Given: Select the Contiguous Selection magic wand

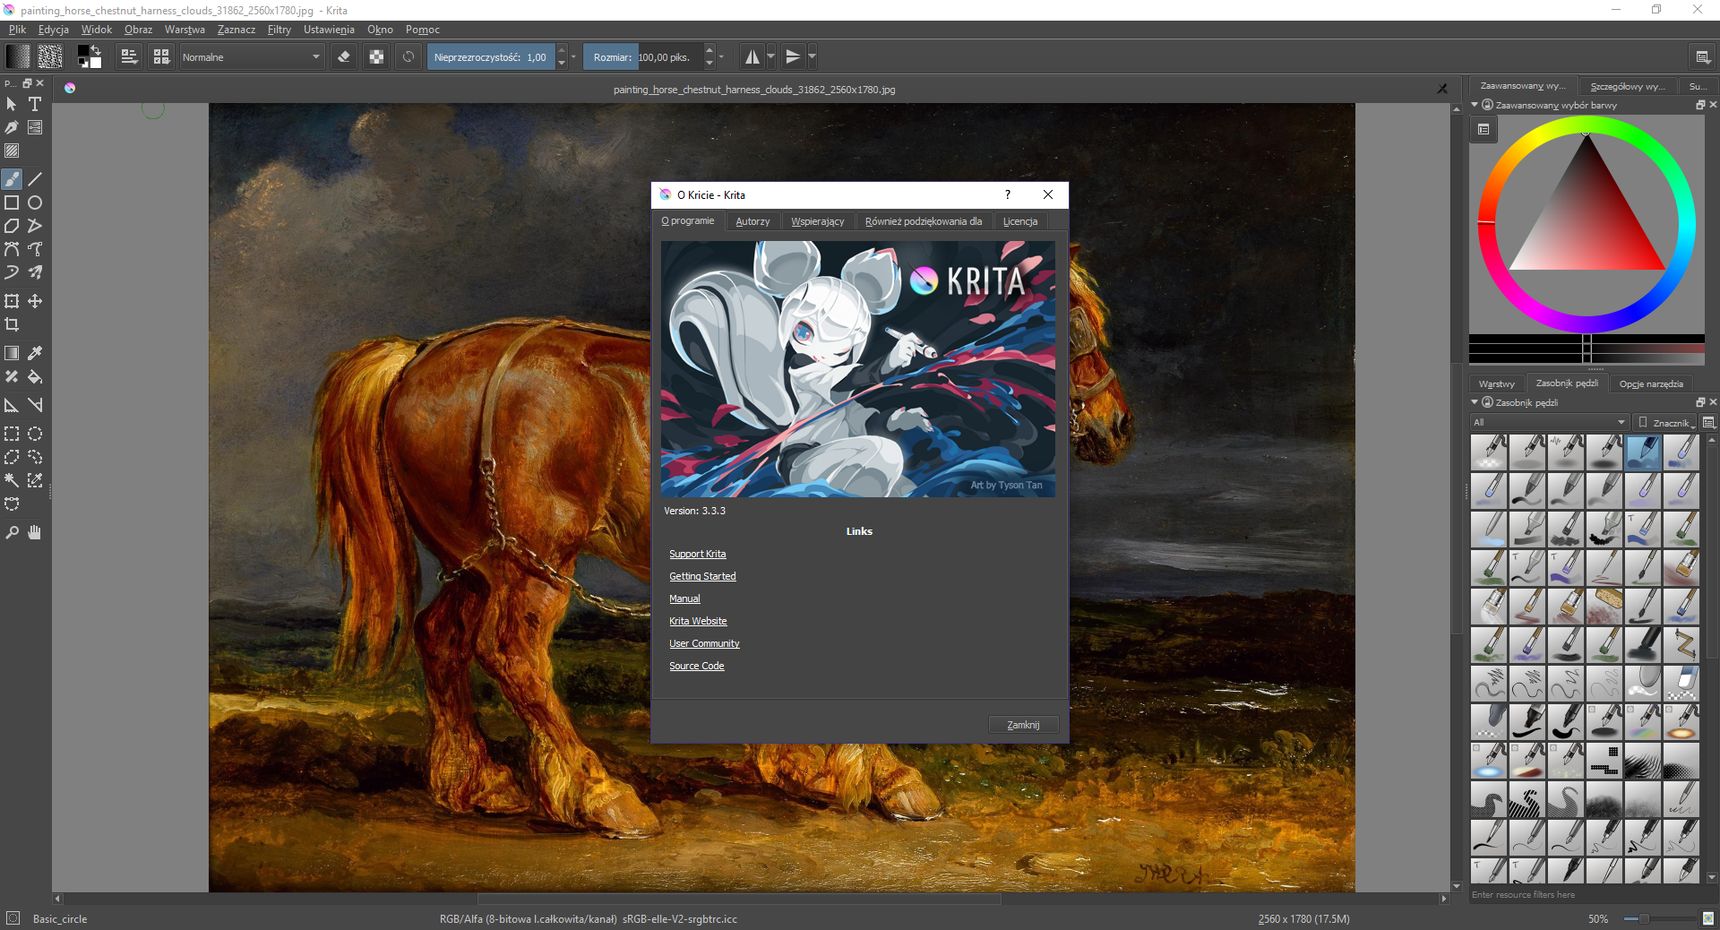Looking at the screenshot, I should (12, 480).
